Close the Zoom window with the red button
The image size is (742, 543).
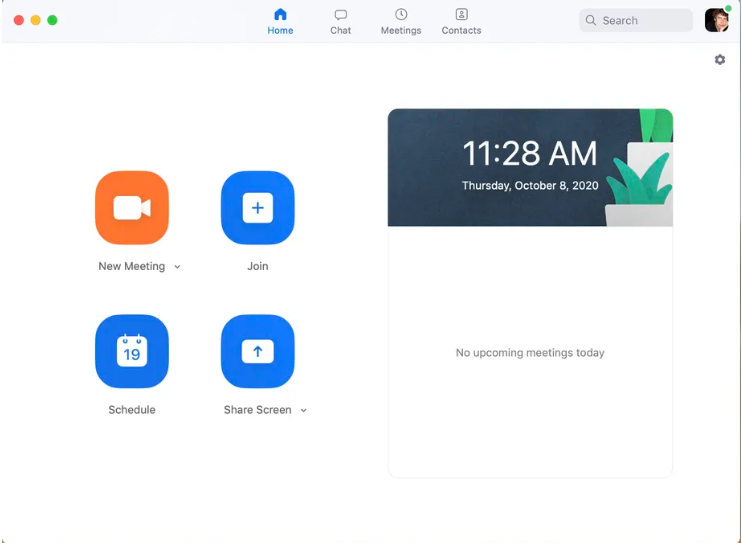tap(19, 20)
